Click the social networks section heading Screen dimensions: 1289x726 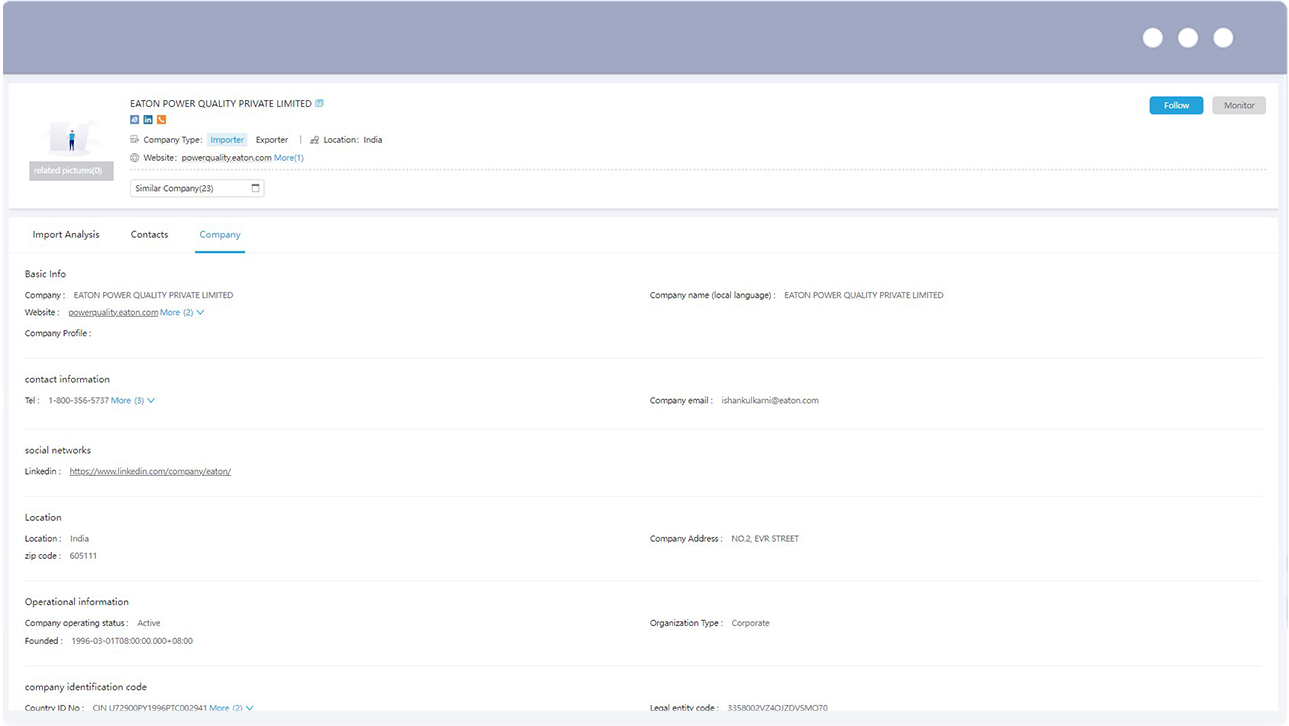(x=58, y=451)
